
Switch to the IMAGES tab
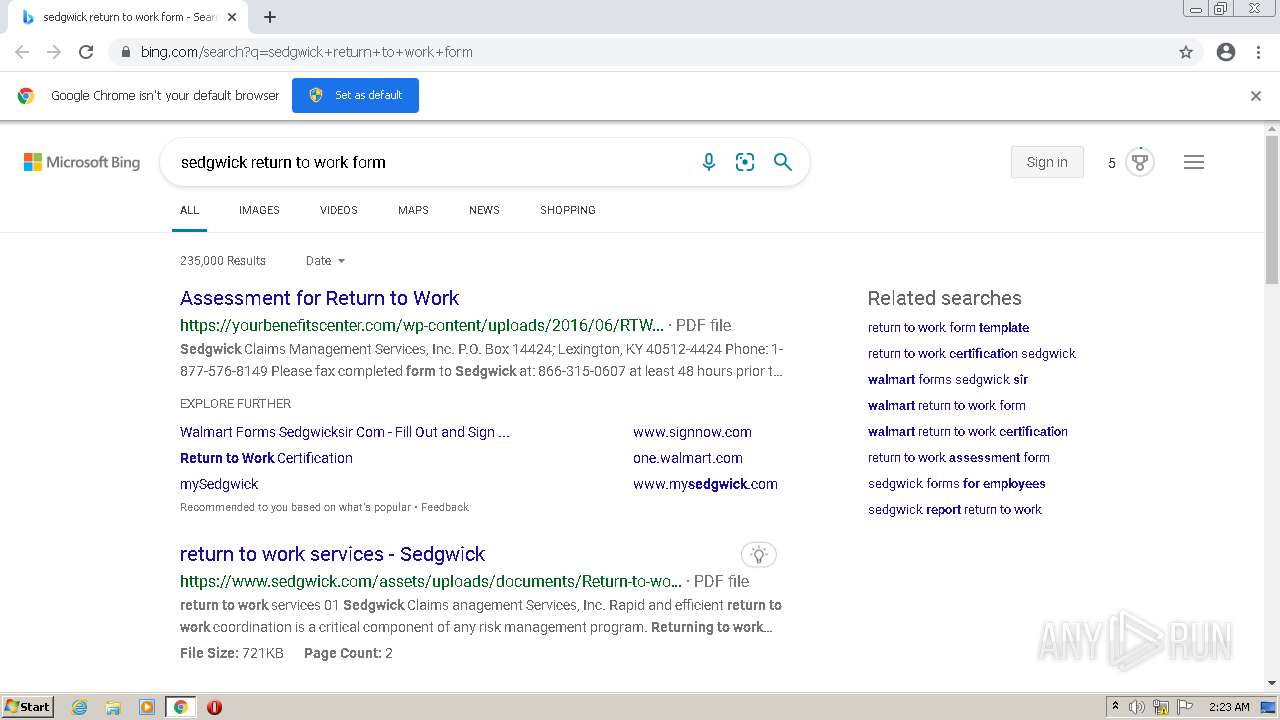259,210
